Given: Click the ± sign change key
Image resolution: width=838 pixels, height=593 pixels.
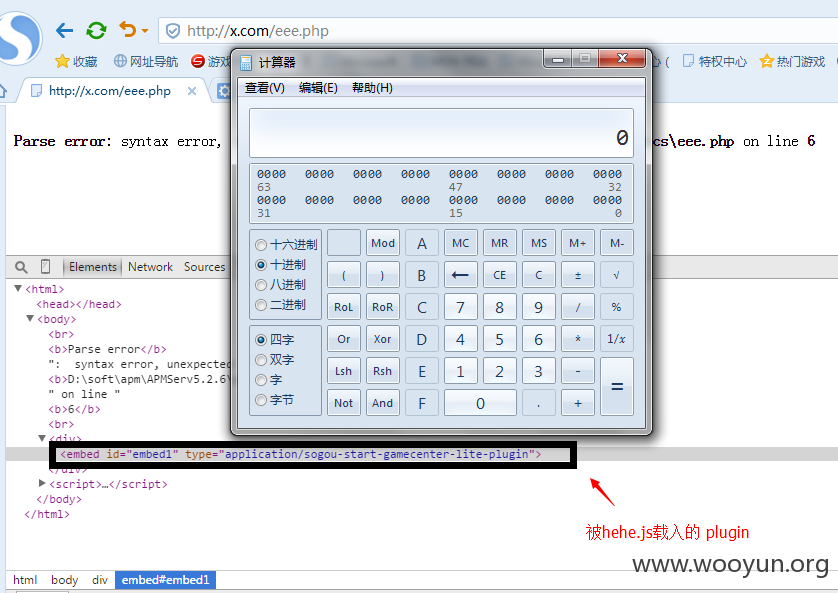Looking at the screenshot, I should click(x=578, y=275).
